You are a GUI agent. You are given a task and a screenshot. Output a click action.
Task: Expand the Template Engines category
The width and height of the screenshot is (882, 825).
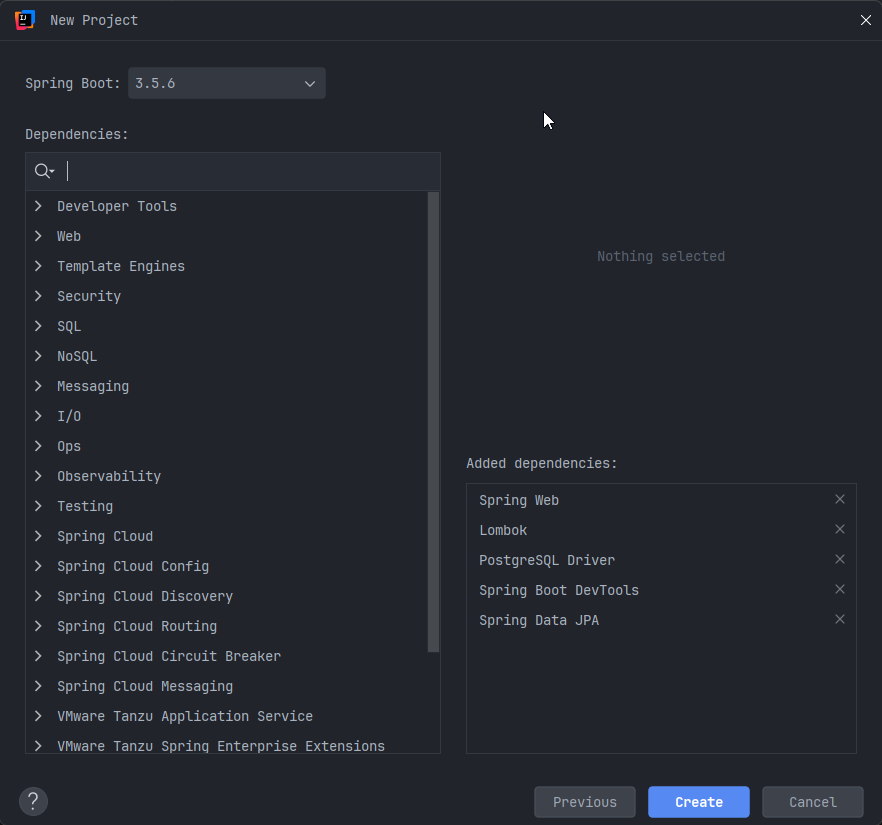point(38,266)
